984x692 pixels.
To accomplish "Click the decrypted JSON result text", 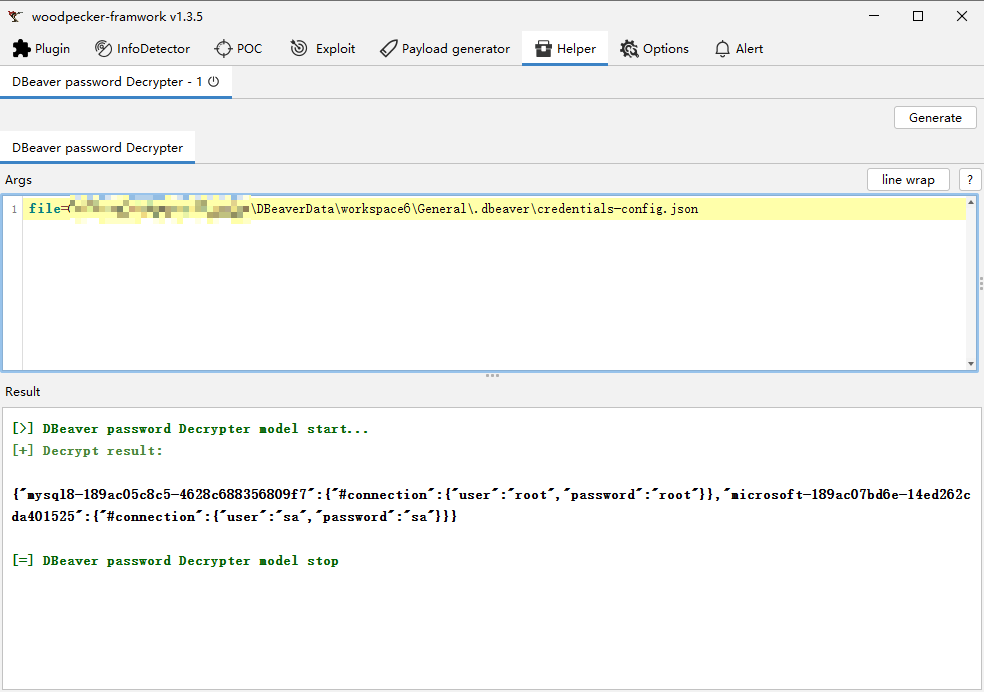I will pyautogui.click(x=491, y=506).
